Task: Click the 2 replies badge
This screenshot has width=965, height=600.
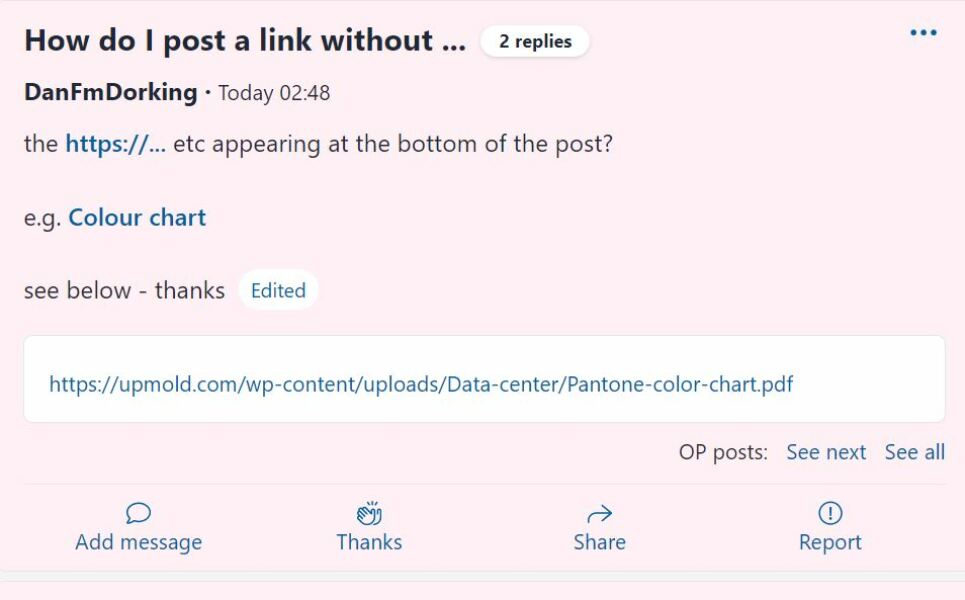Action: [535, 41]
